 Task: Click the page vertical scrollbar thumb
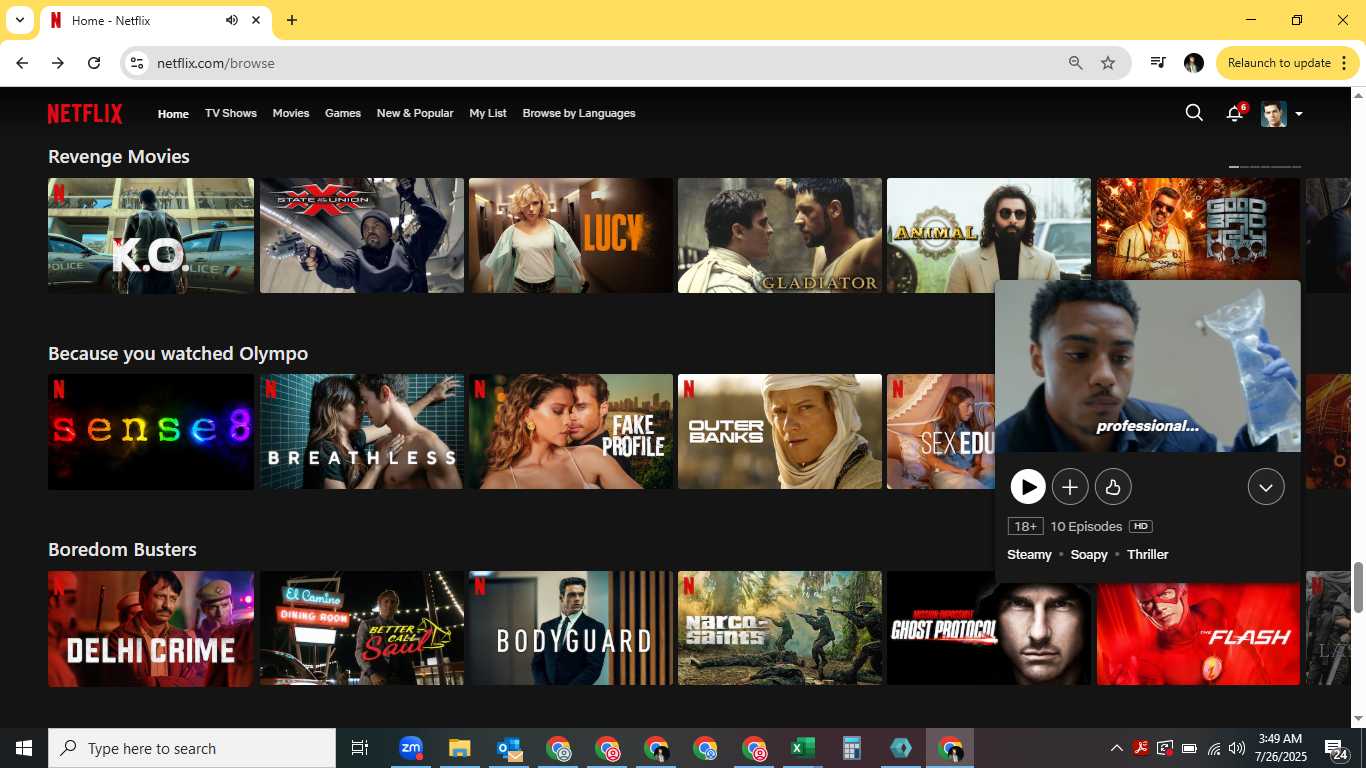point(1358,587)
